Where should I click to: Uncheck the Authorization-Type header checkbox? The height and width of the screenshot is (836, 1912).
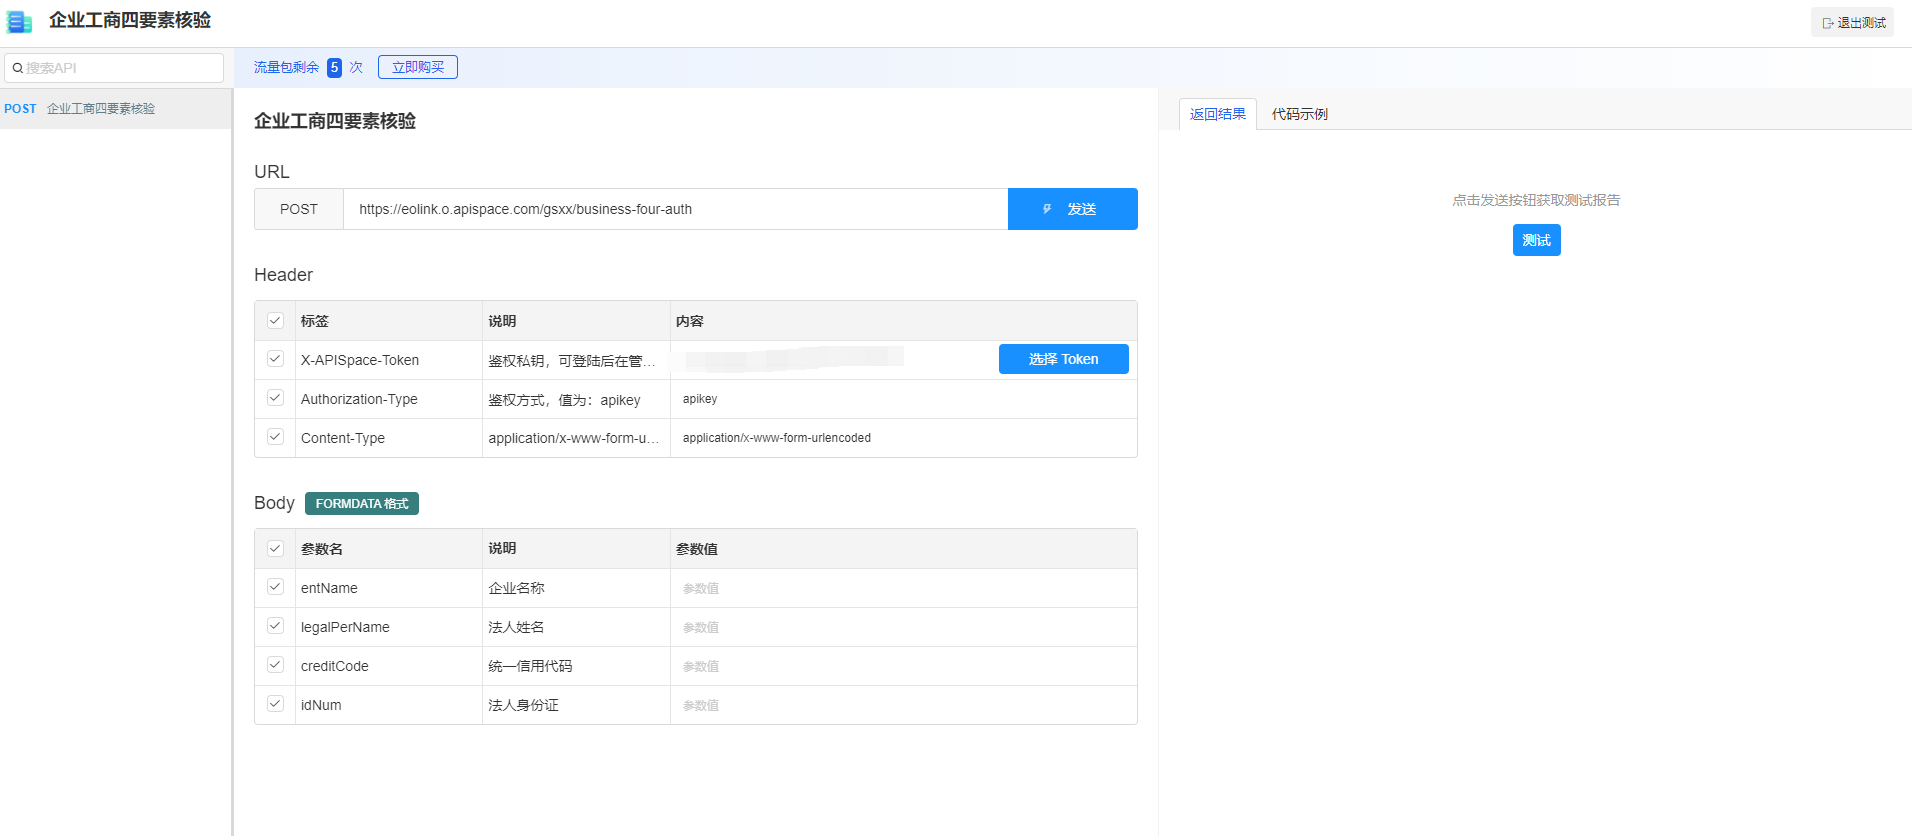pos(275,398)
